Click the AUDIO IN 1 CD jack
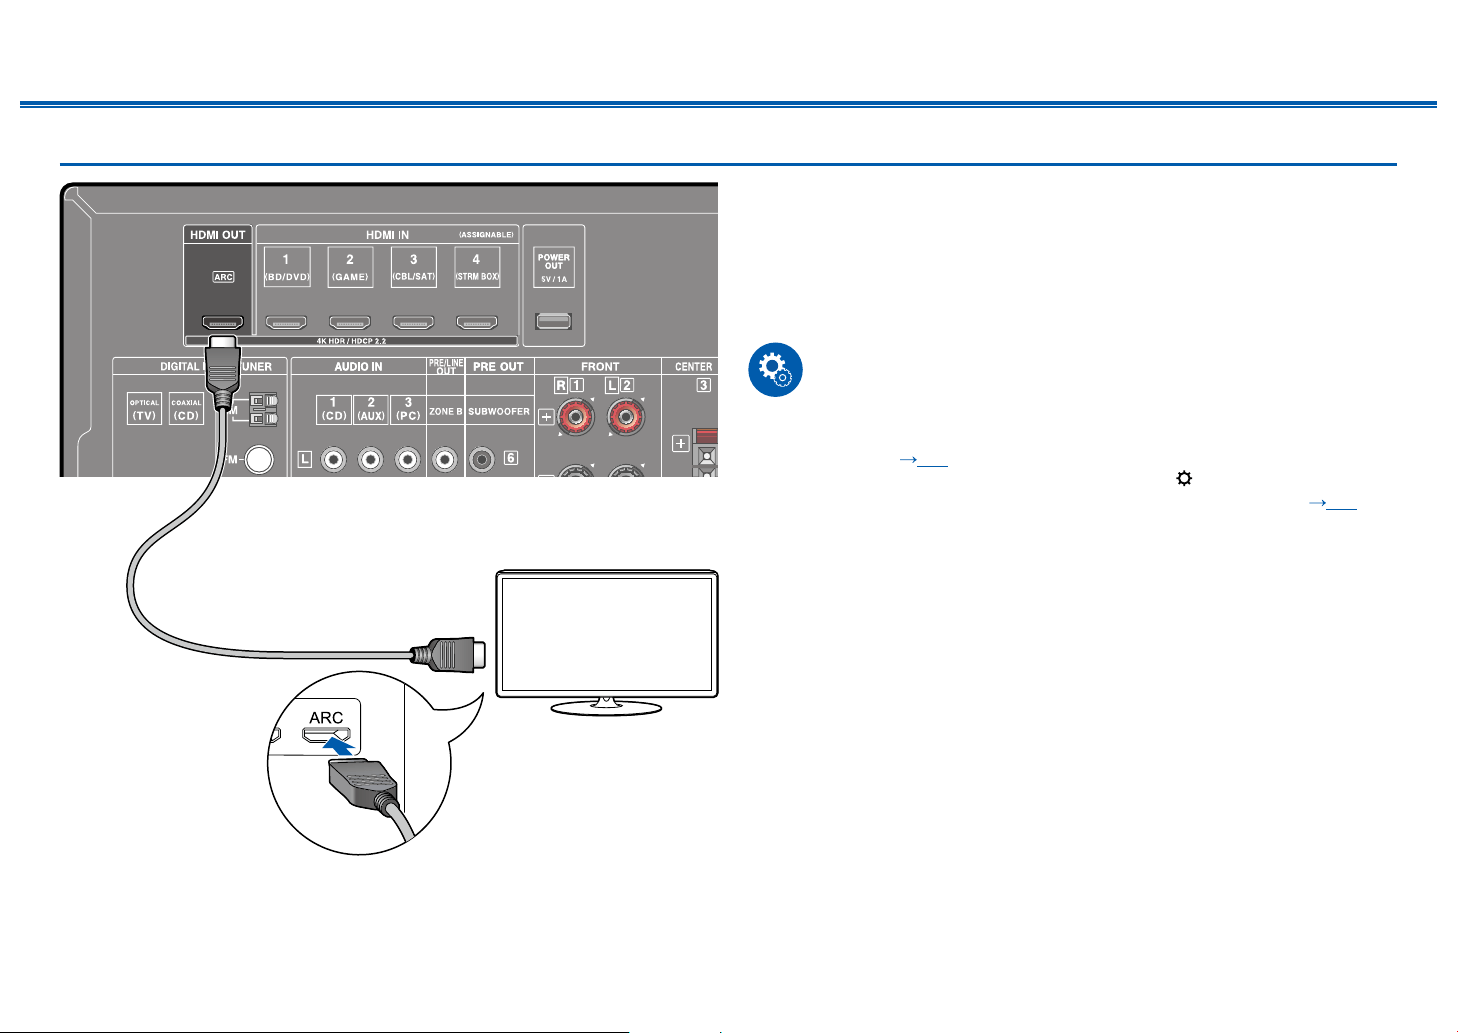Image resolution: width=1458 pixels, height=1033 pixels. coord(334,459)
